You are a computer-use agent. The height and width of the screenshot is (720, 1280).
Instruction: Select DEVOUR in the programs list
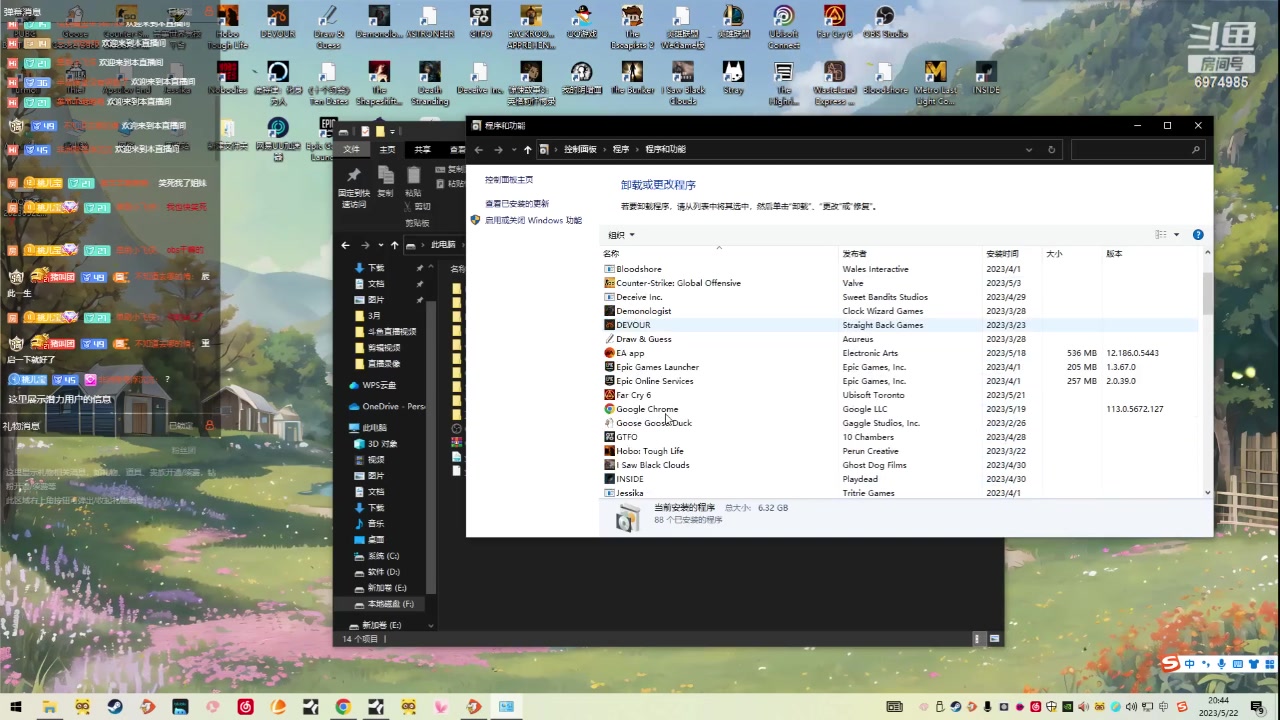point(900,325)
